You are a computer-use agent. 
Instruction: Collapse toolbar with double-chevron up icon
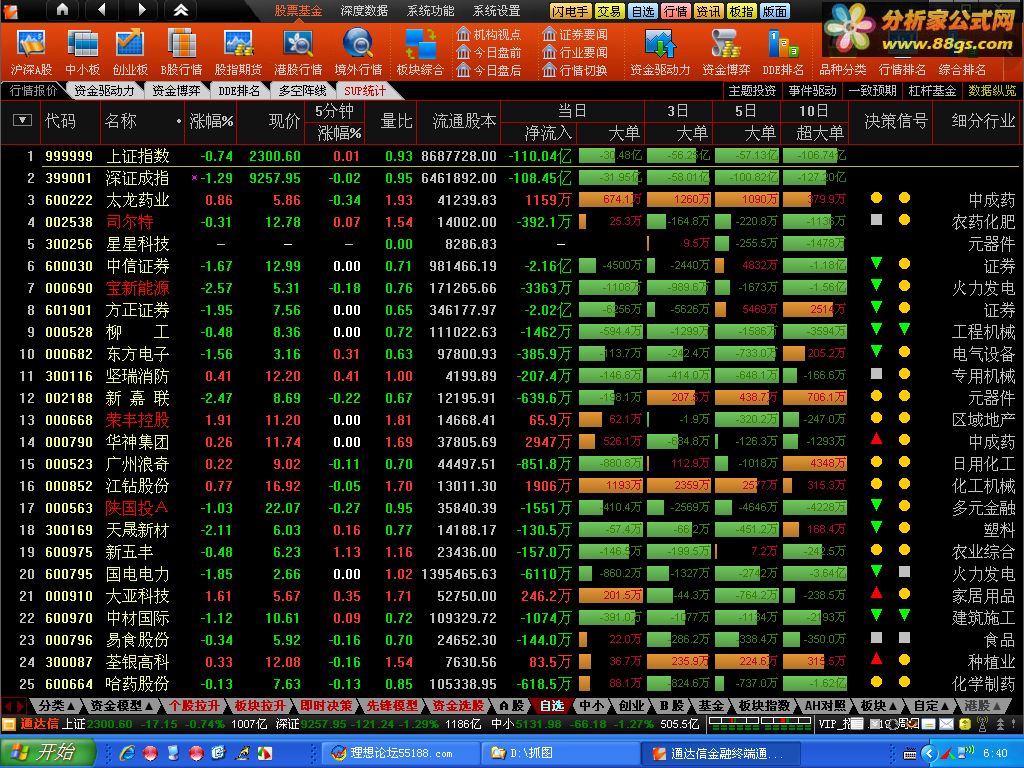(181, 10)
